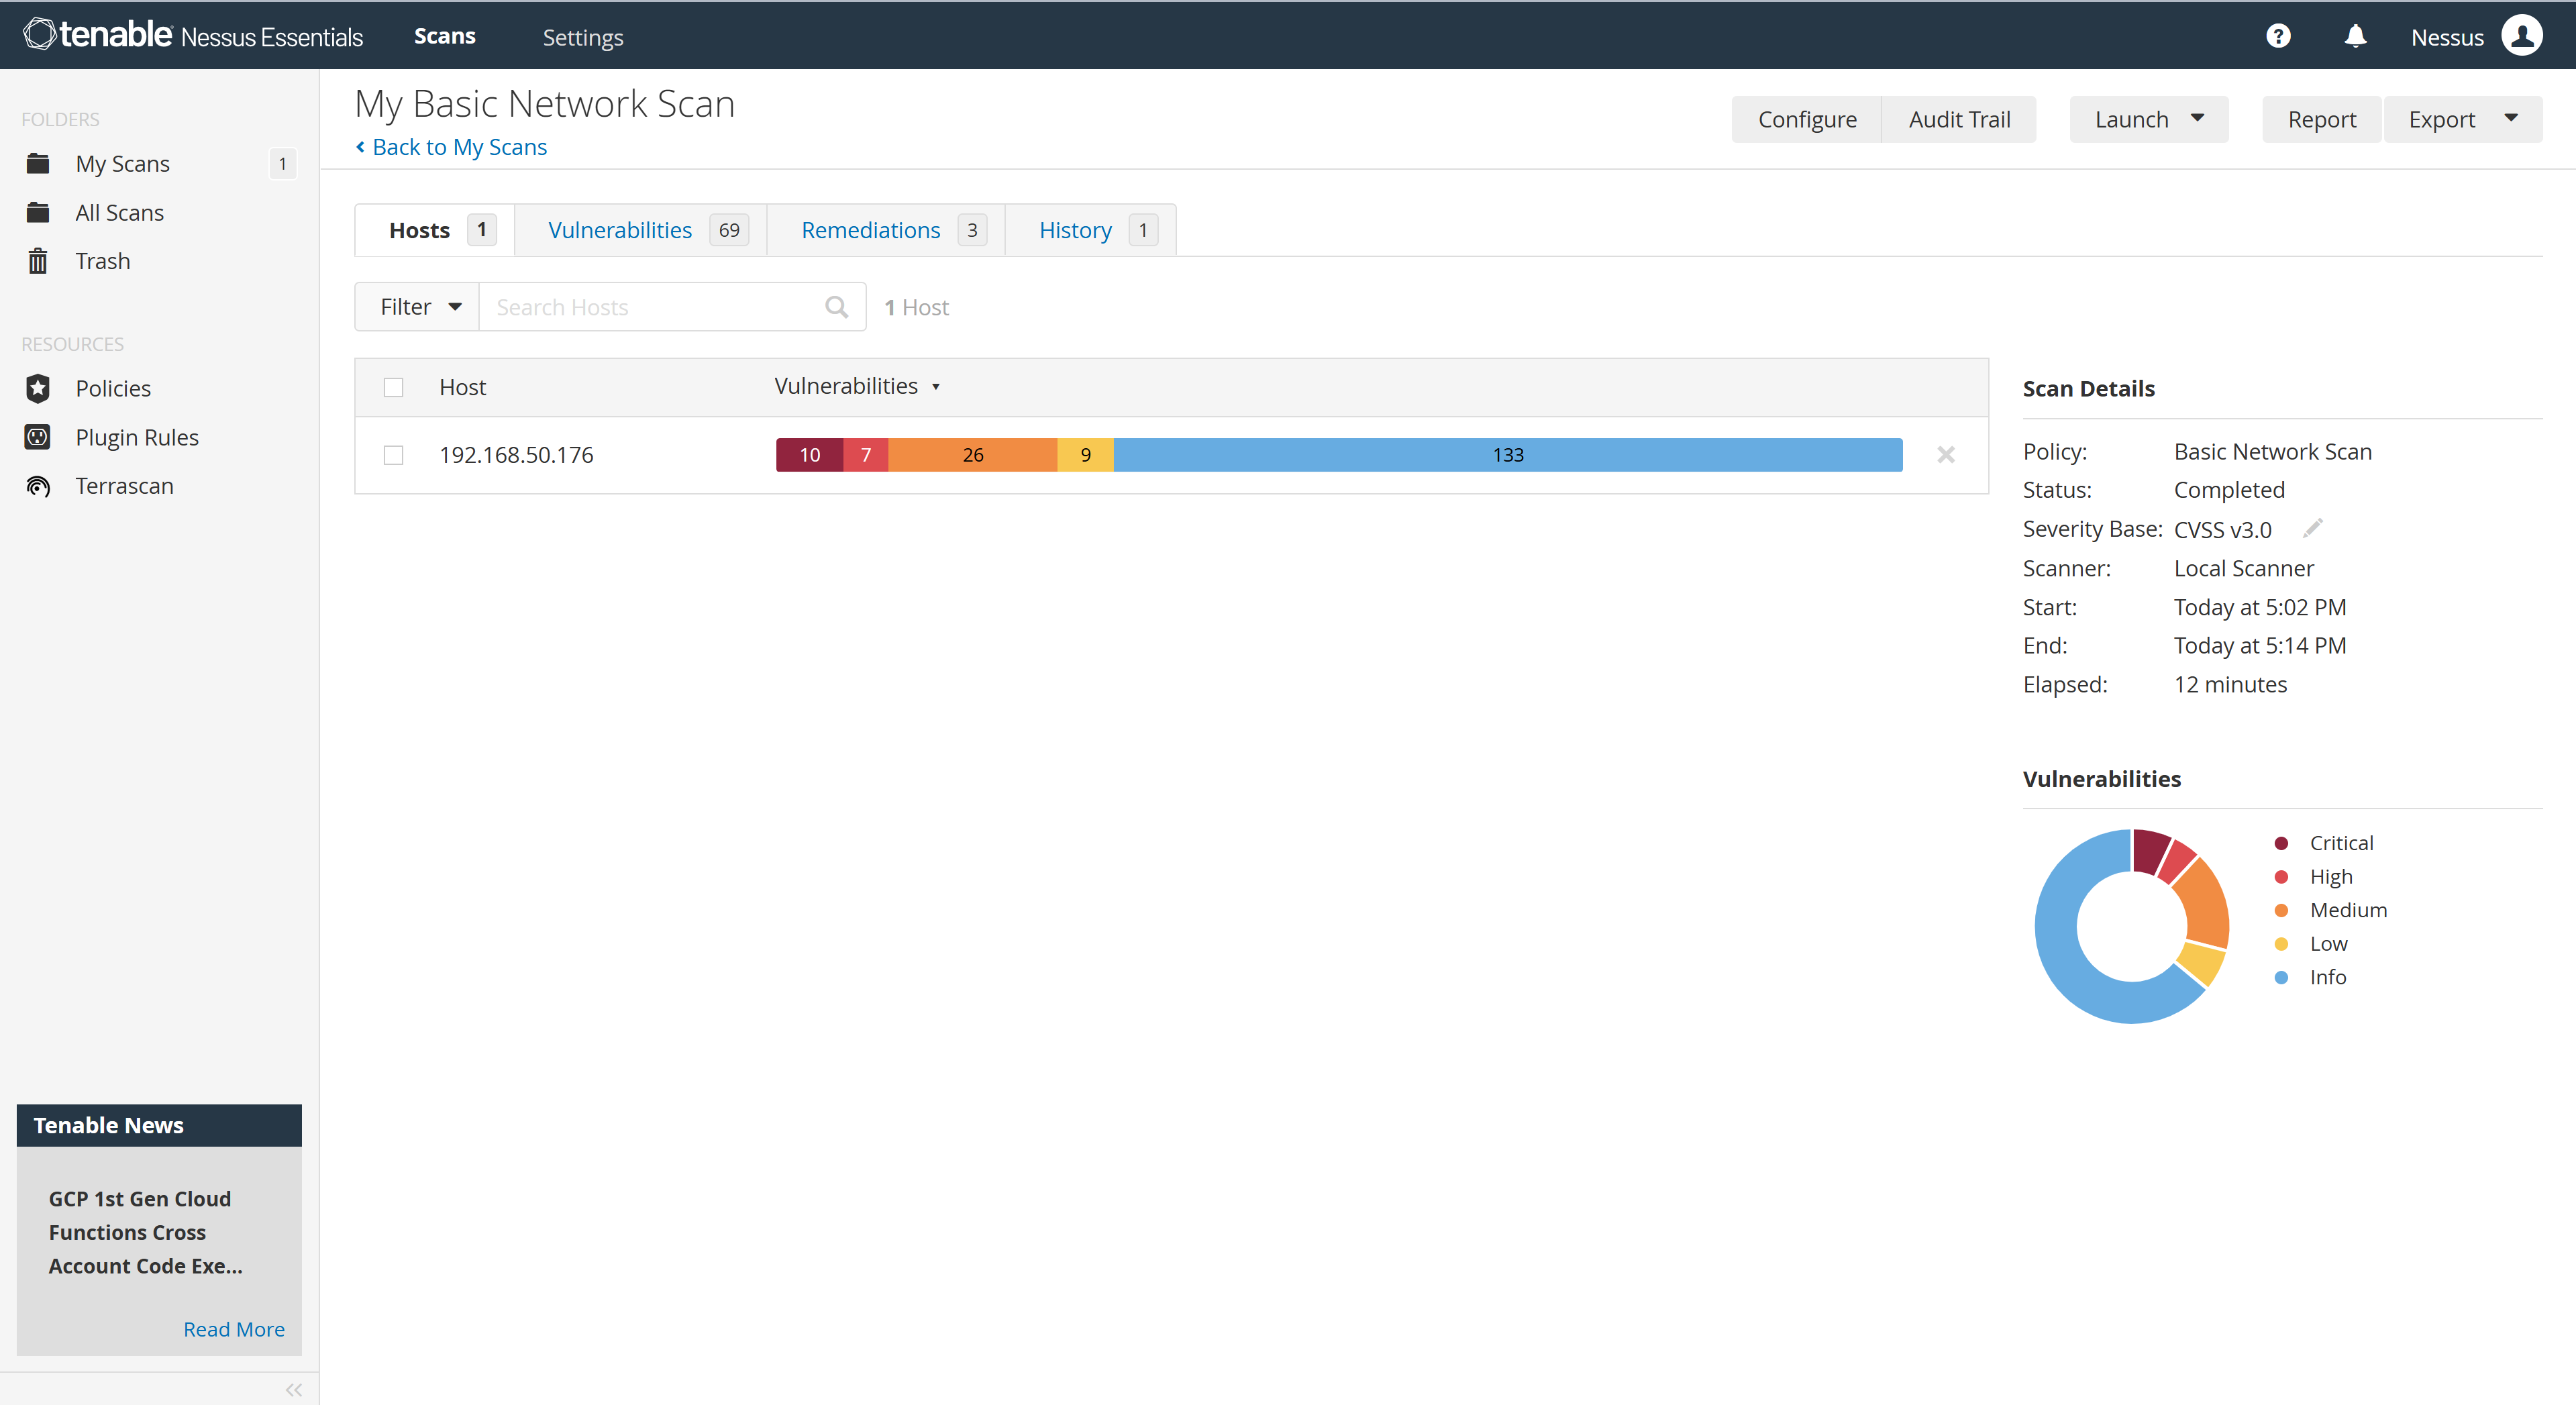Edit Severity Base with pencil icon
This screenshot has width=2576, height=1405.
coord(2312,529)
